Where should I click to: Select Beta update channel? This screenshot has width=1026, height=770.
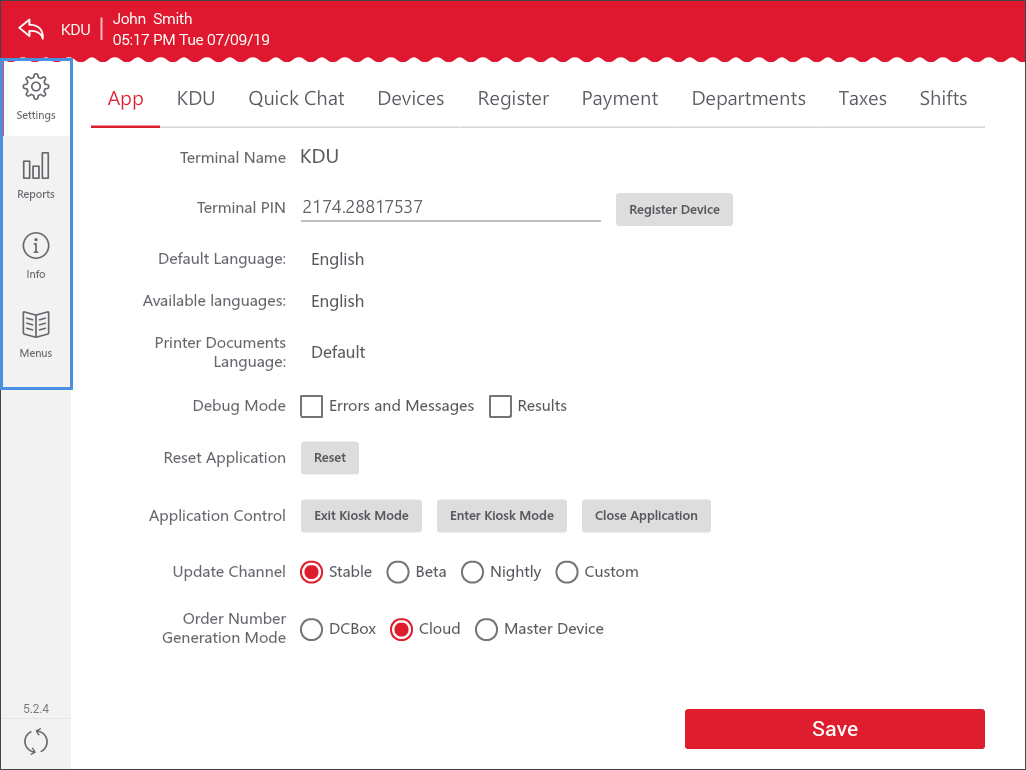(398, 572)
